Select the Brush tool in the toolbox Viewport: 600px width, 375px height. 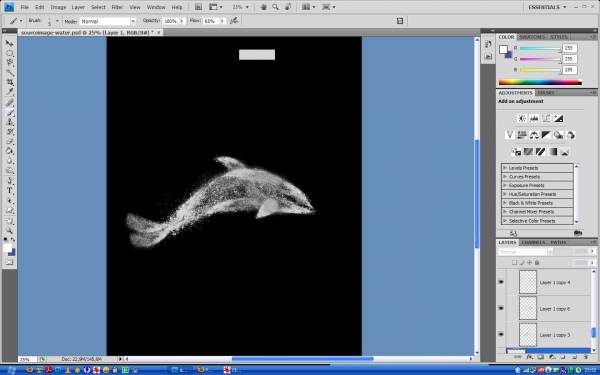[x=9, y=112]
